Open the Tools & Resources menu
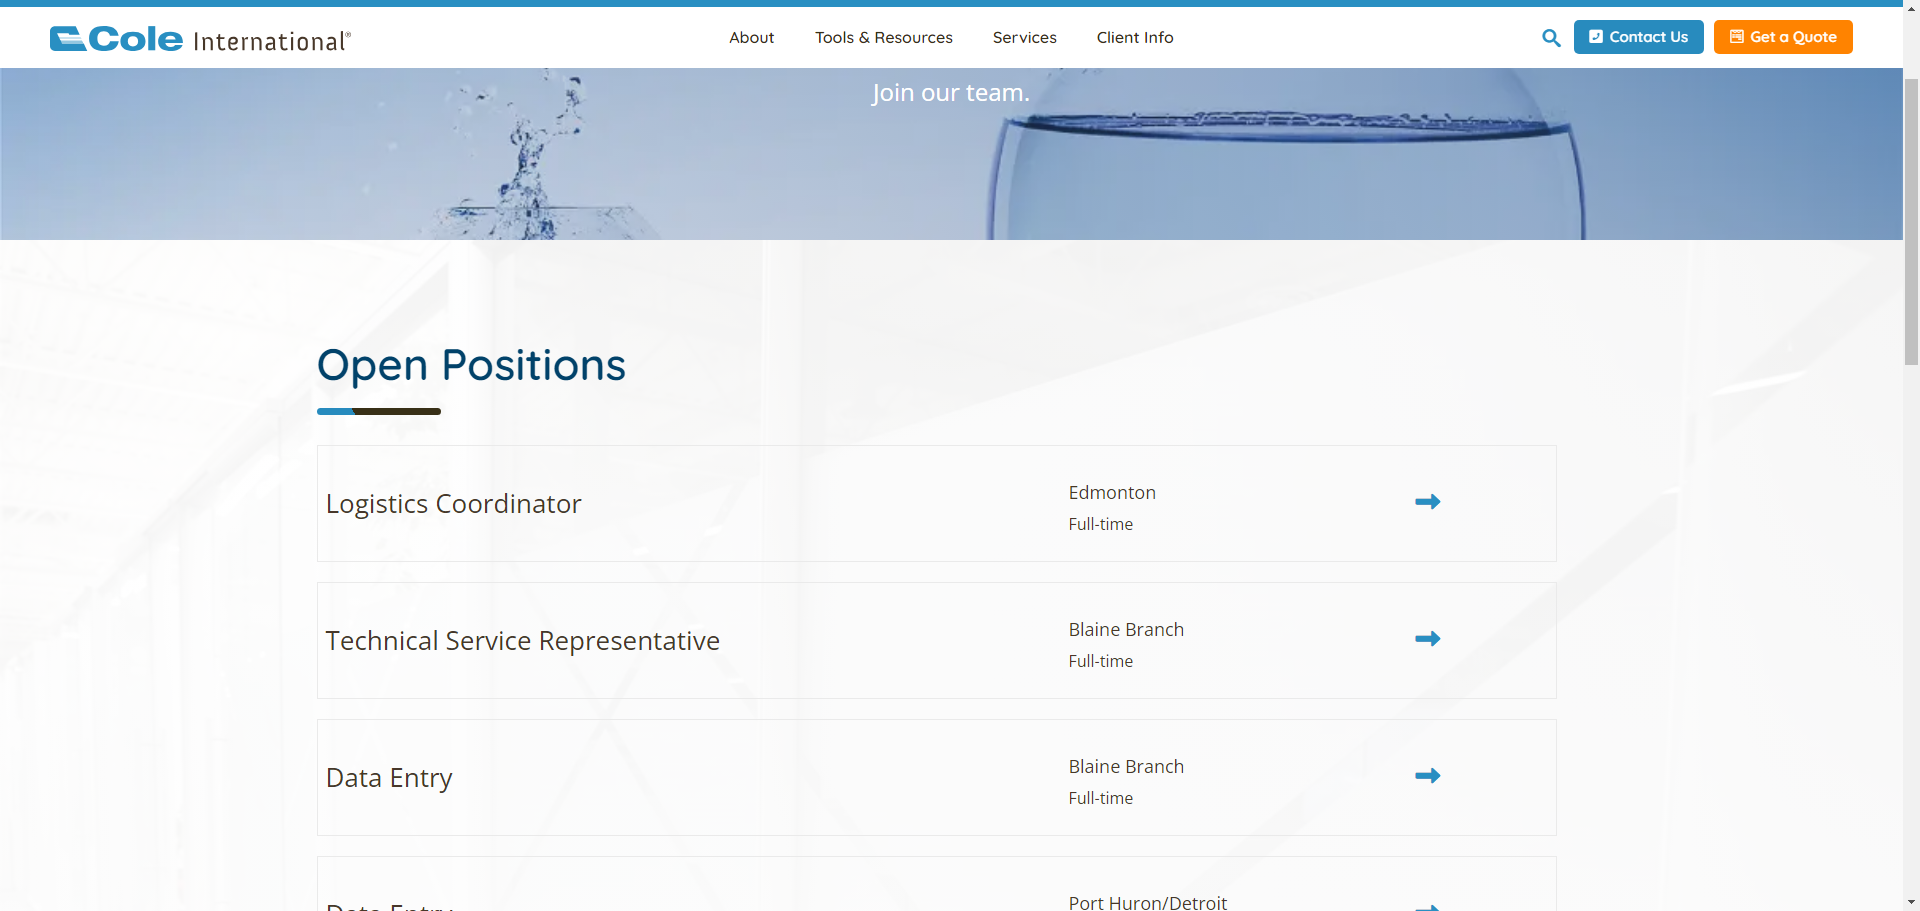The height and width of the screenshot is (911, 1920). tap(883, 38)
